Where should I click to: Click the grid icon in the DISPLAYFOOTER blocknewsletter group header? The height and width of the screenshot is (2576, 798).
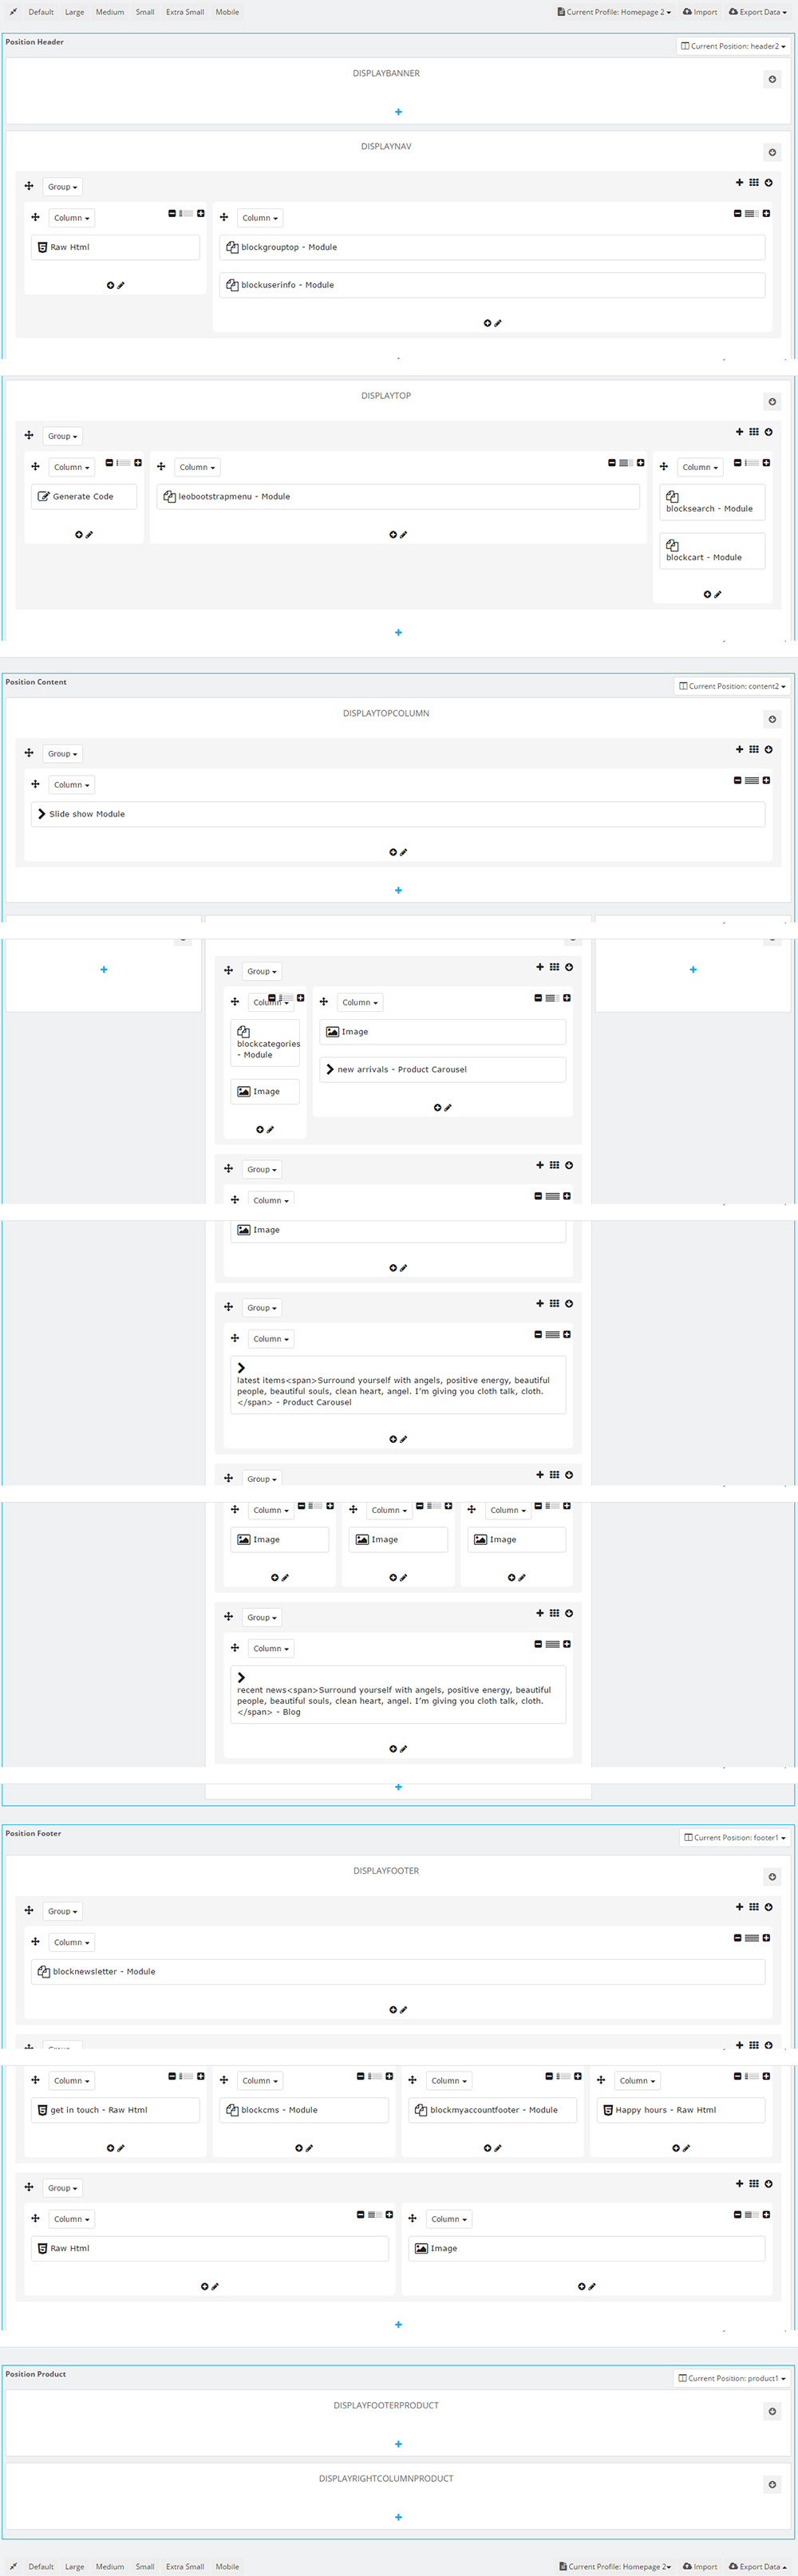[754, 1906]
